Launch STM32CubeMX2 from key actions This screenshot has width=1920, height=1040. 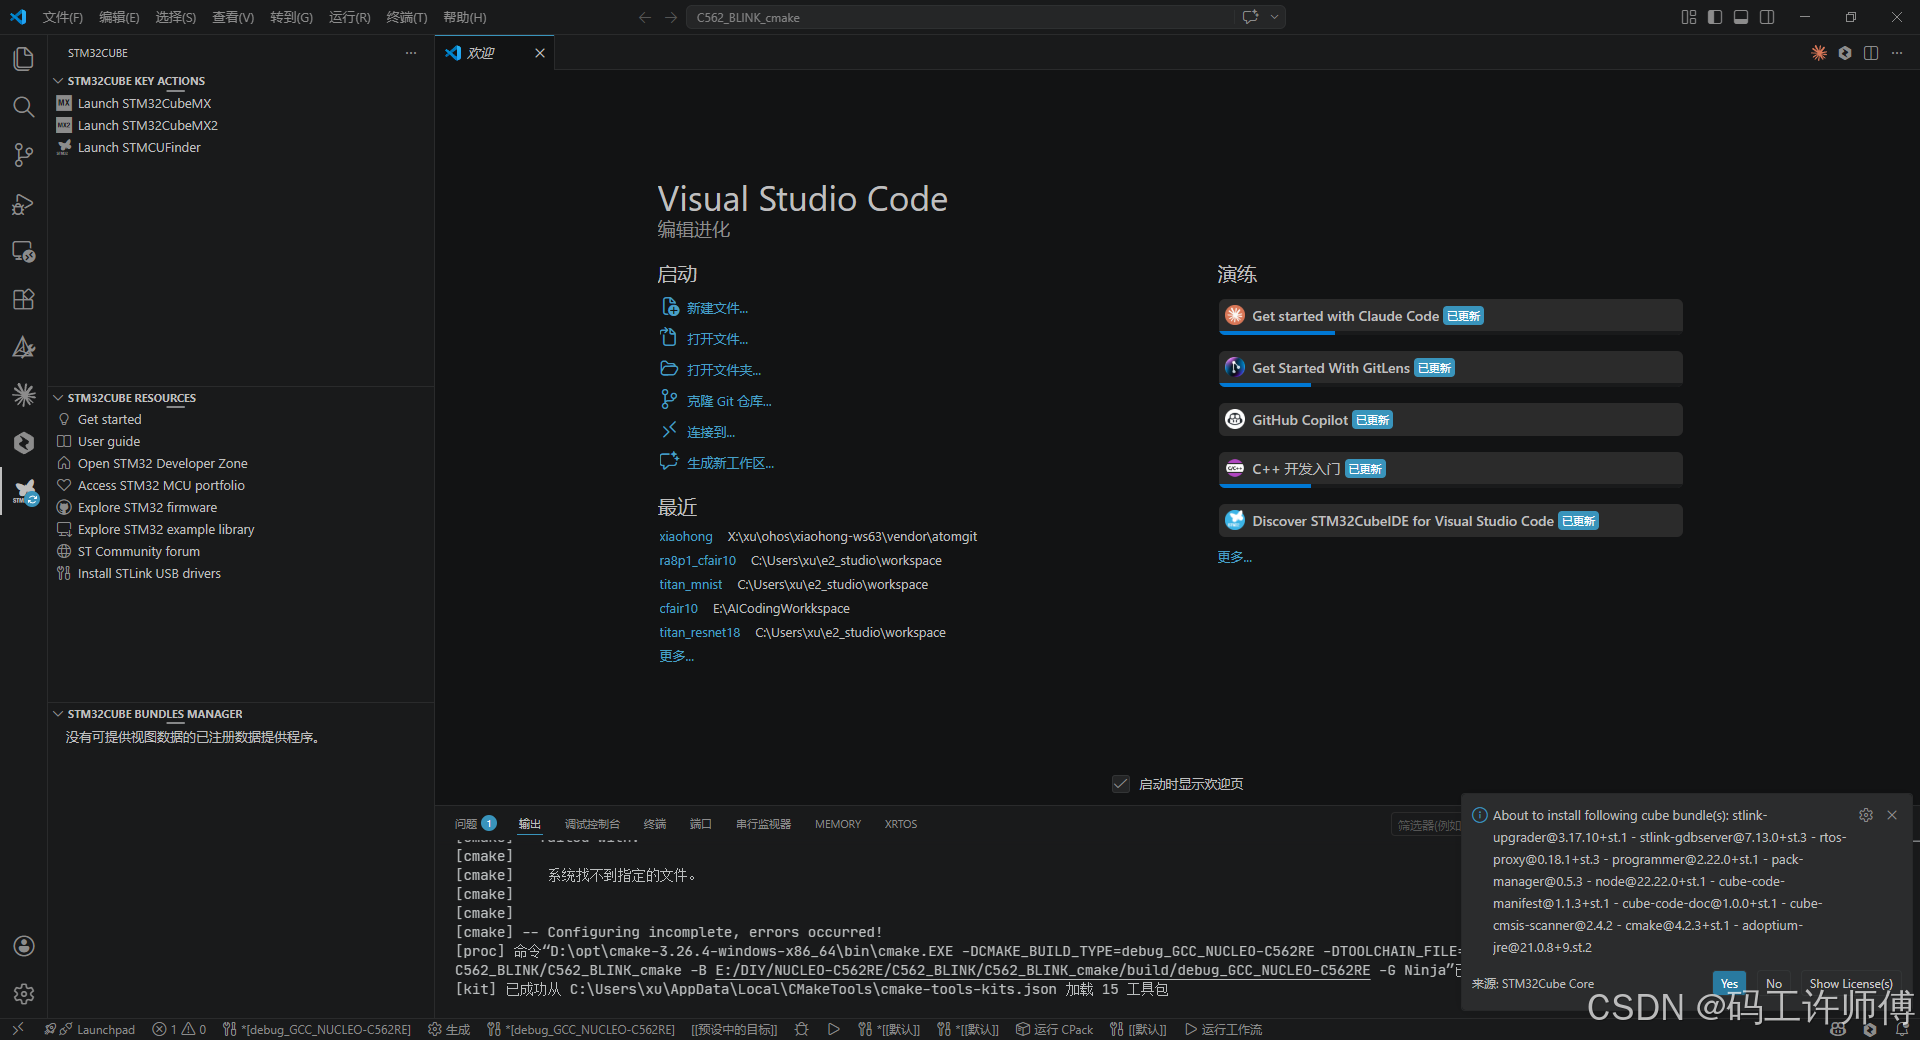[x=147, y=125]
